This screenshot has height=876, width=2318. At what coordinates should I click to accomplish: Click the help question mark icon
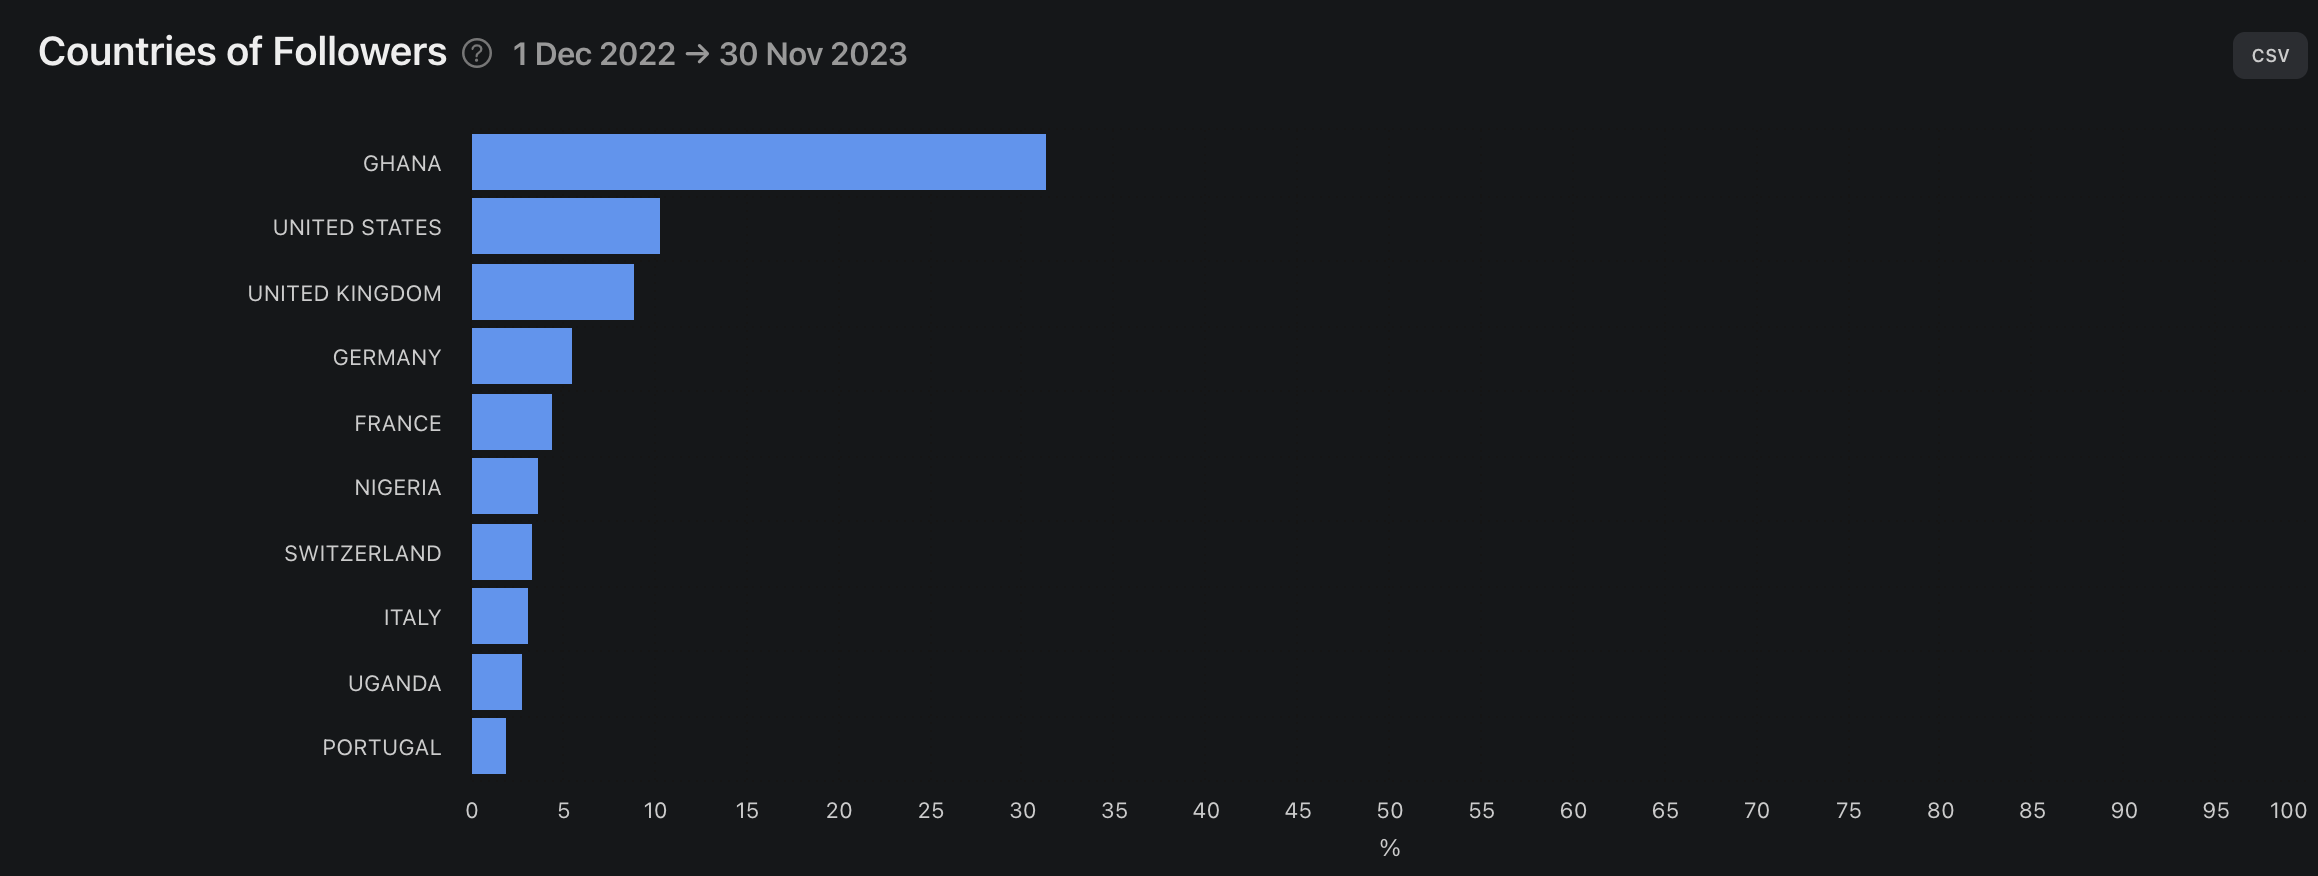click(x=477, y=53)
